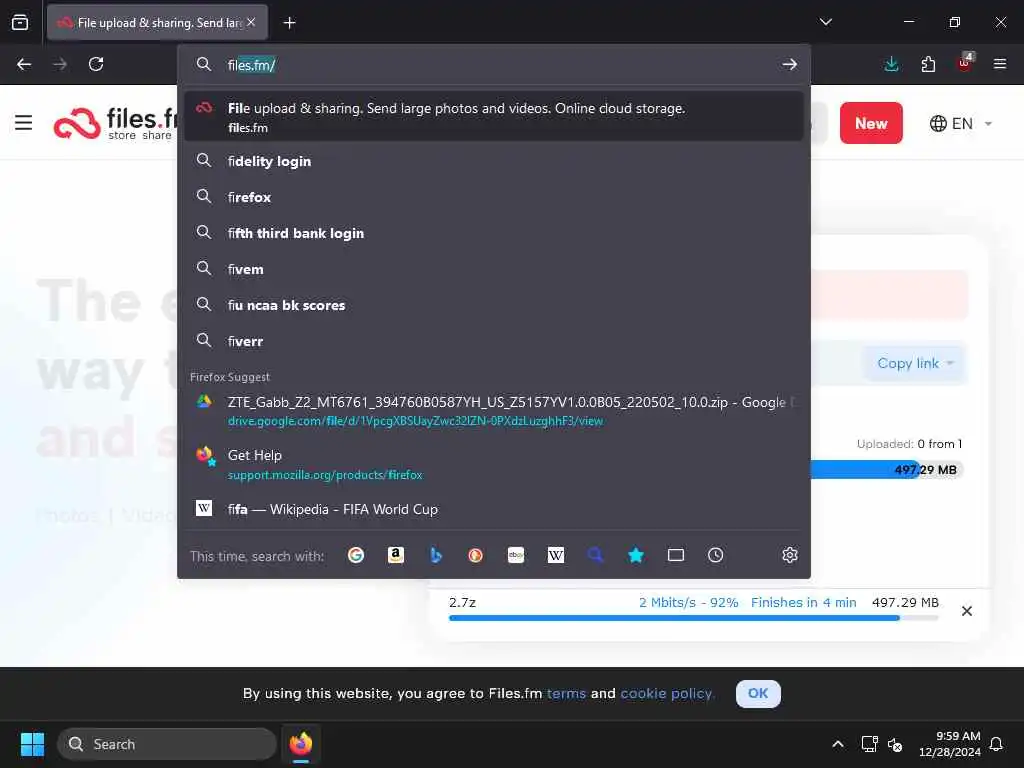
Task: Open the EN language dropdown
Action: point(961,123)
